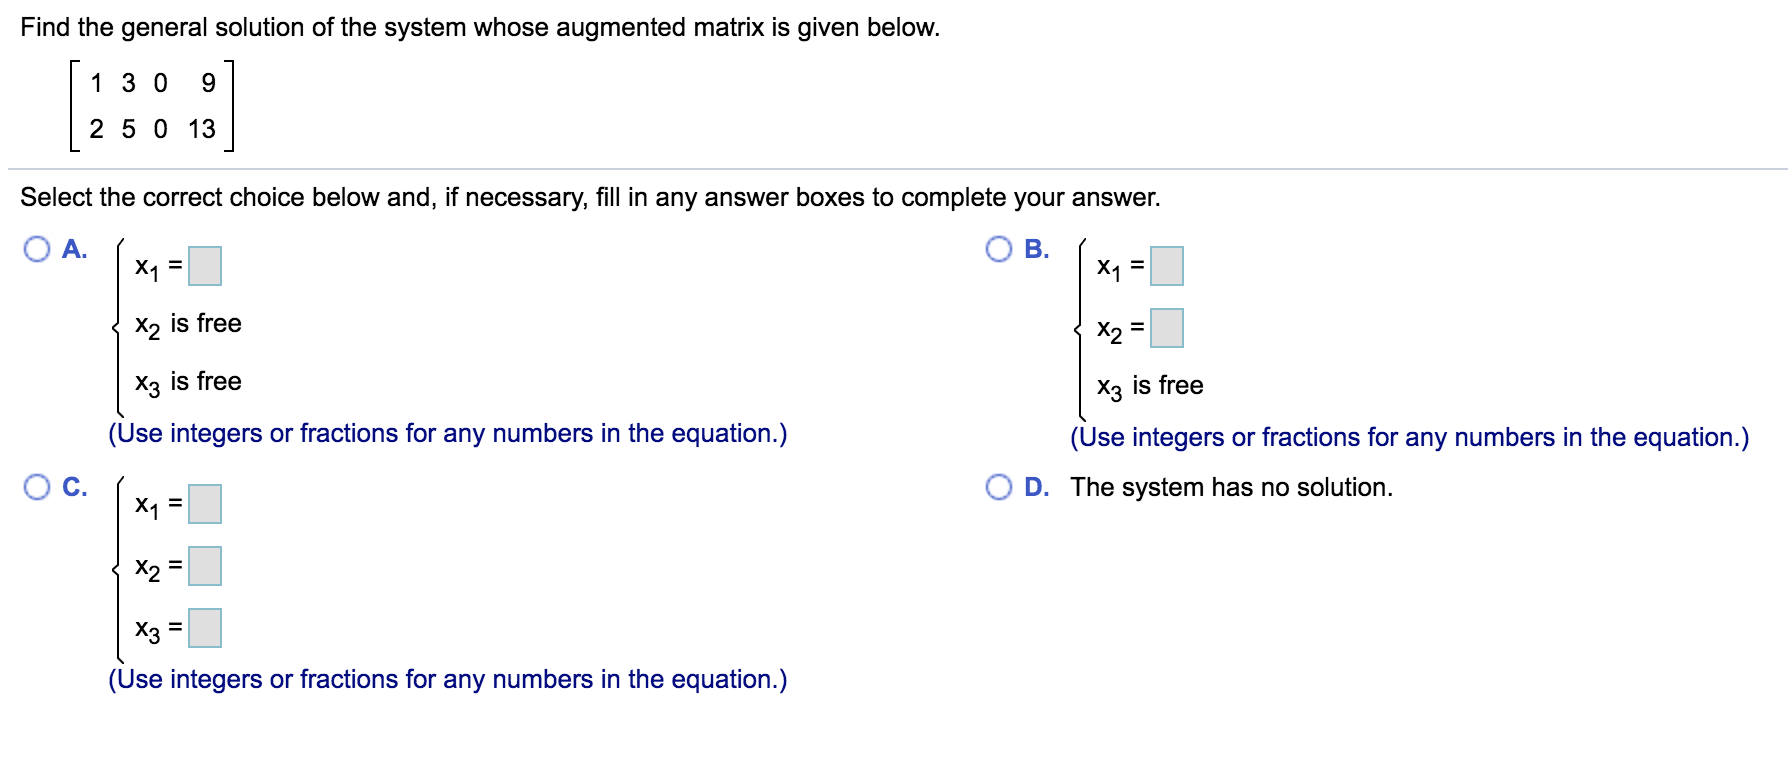This screenshot has height=778, width=1788.
Task: Click the x1 answer box under choice C
Action: [203, 506]
